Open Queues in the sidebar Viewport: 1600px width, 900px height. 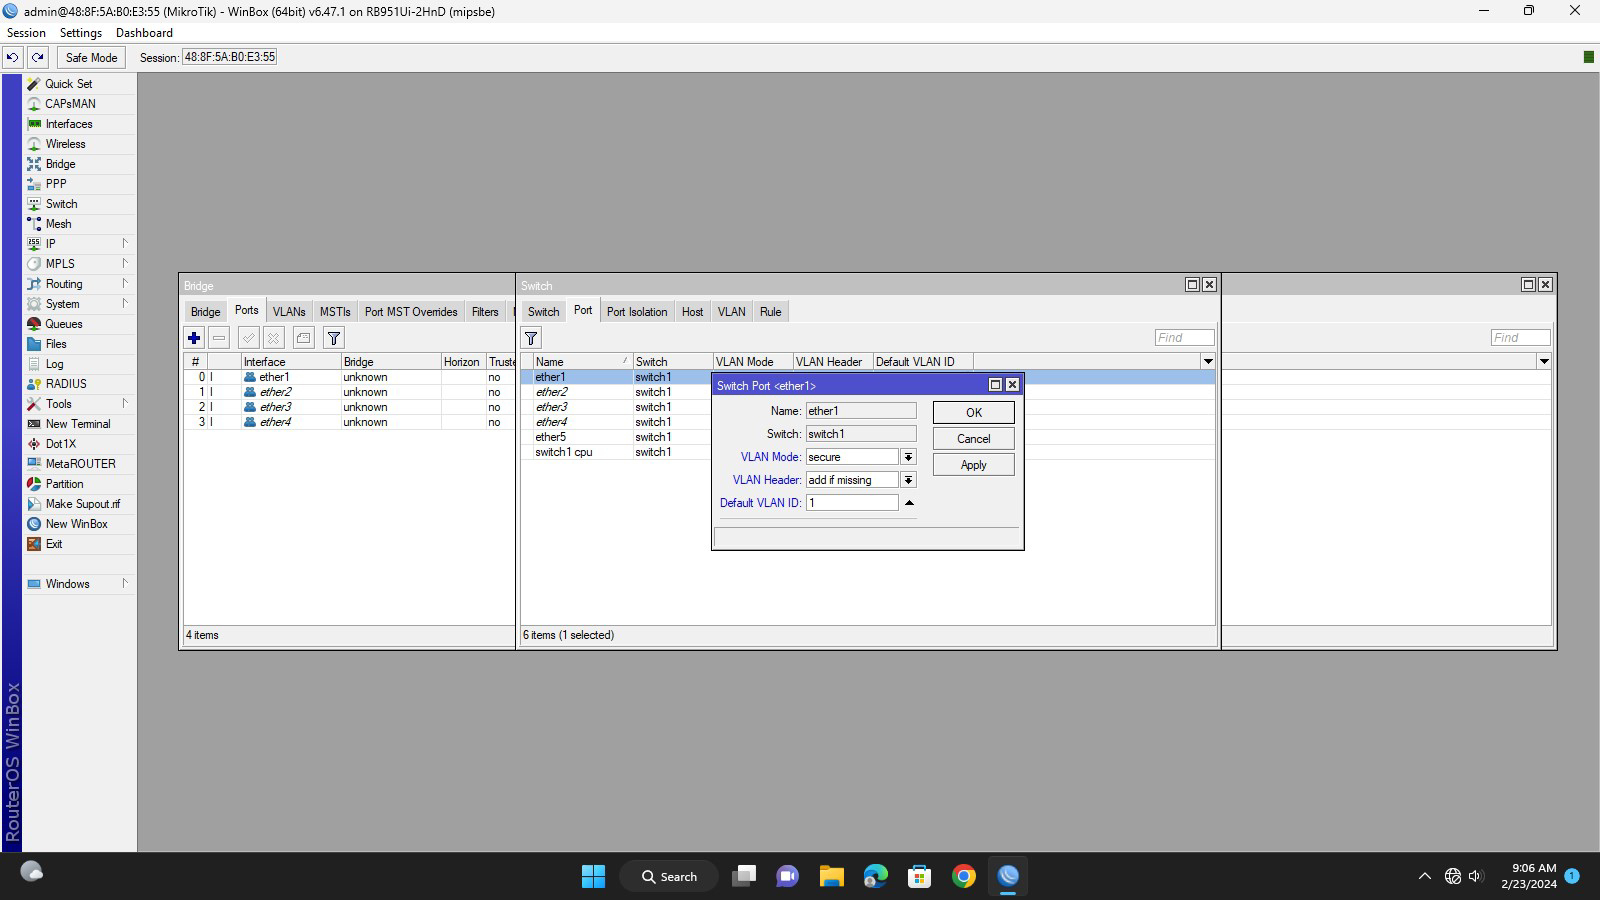pyautogui.click(x=64, y=324)
